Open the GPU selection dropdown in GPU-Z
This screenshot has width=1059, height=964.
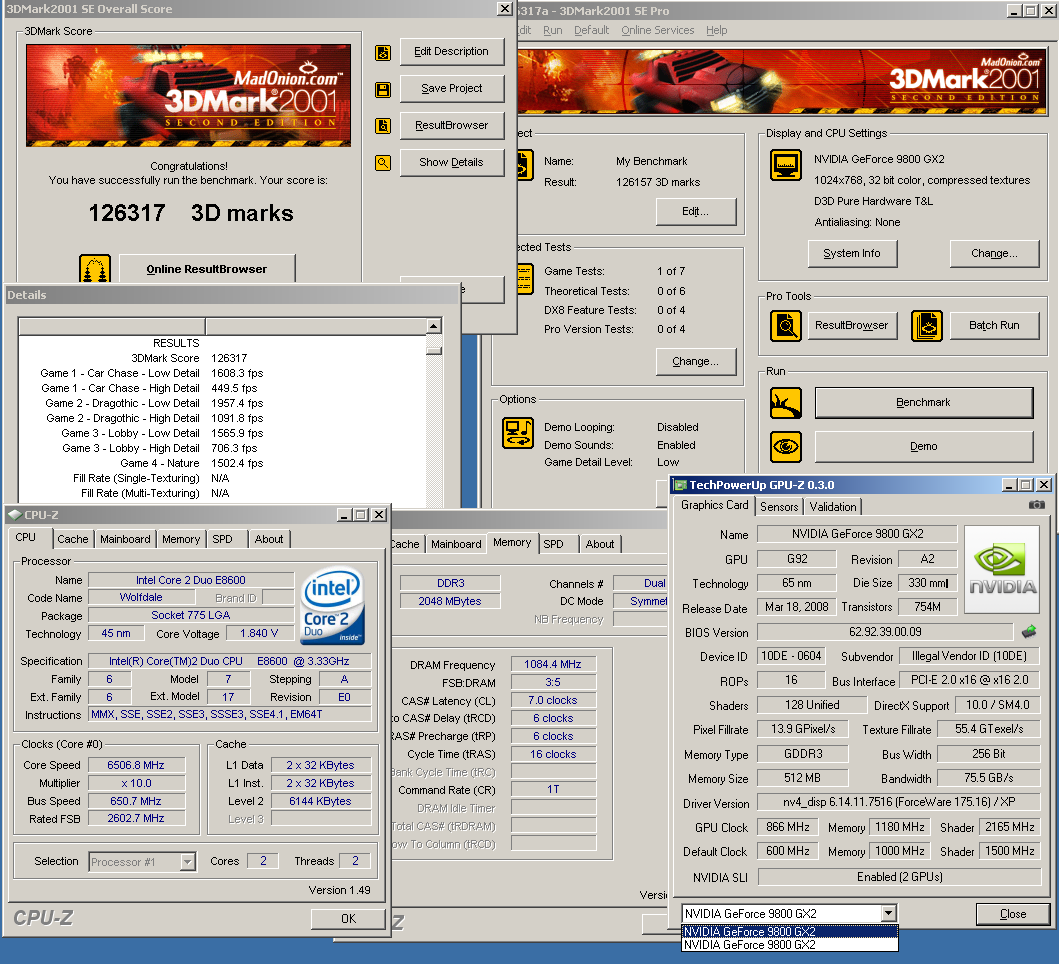click(x=889, y=913)
